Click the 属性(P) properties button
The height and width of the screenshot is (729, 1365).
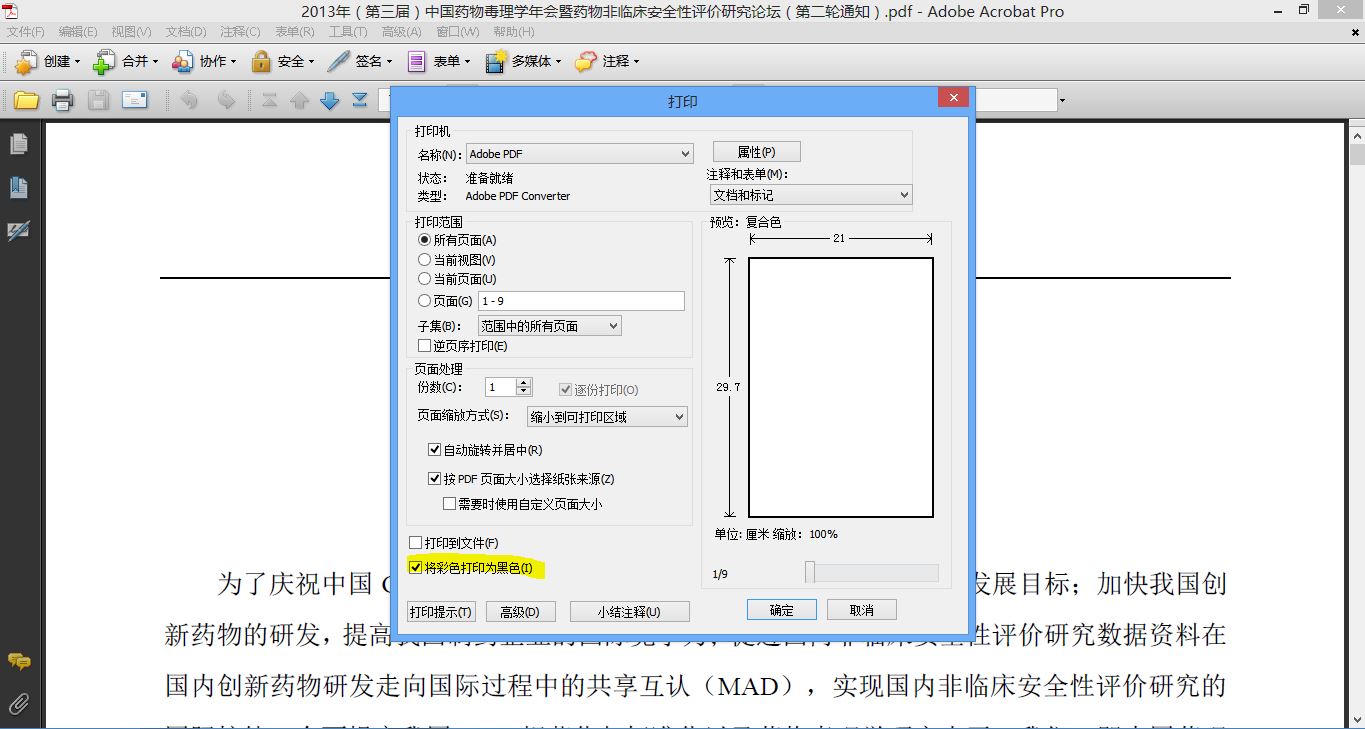[x=757, y=152]
